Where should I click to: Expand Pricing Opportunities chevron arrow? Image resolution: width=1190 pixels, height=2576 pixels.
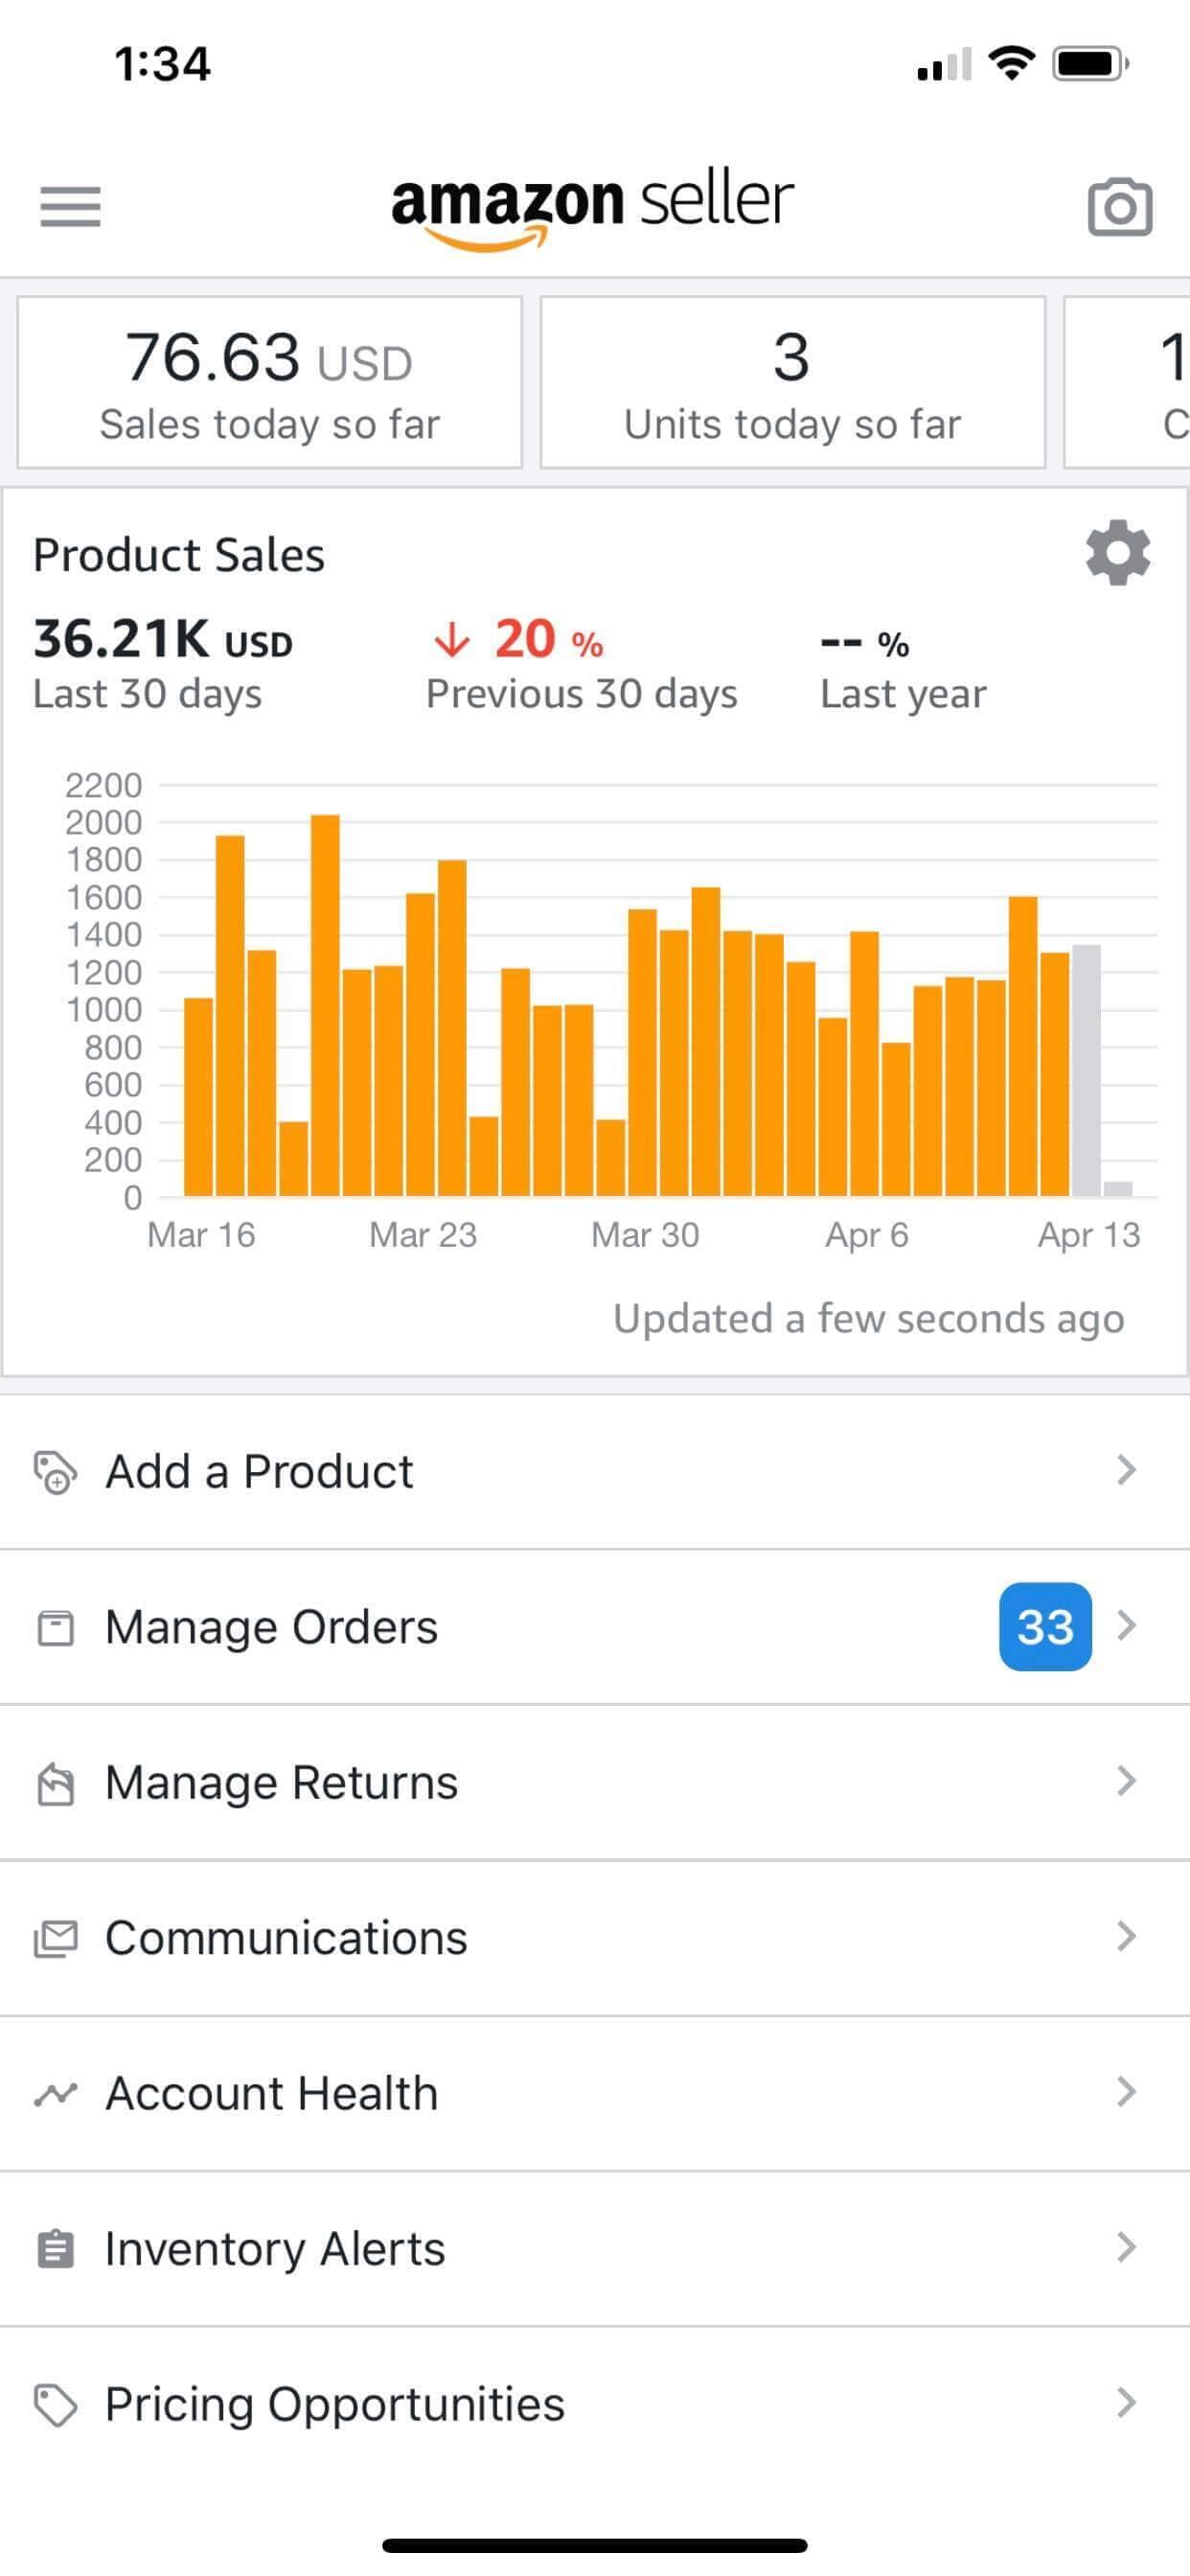coord(1126,2402)
